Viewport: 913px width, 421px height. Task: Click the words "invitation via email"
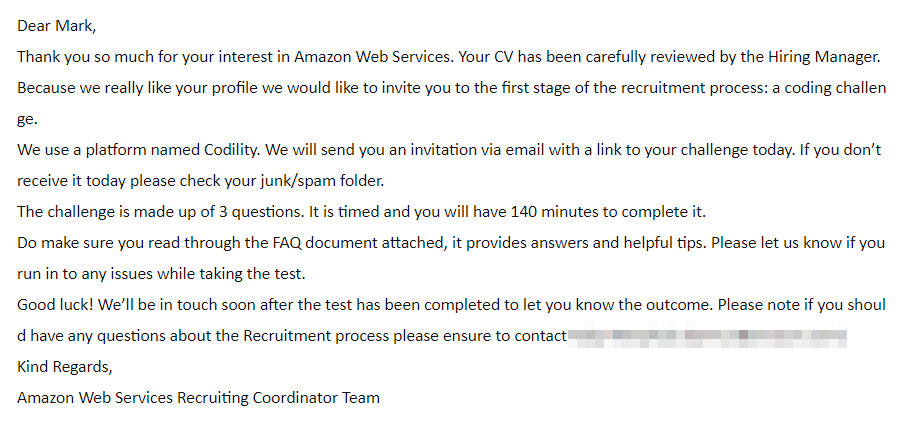[x=448, y=150]
